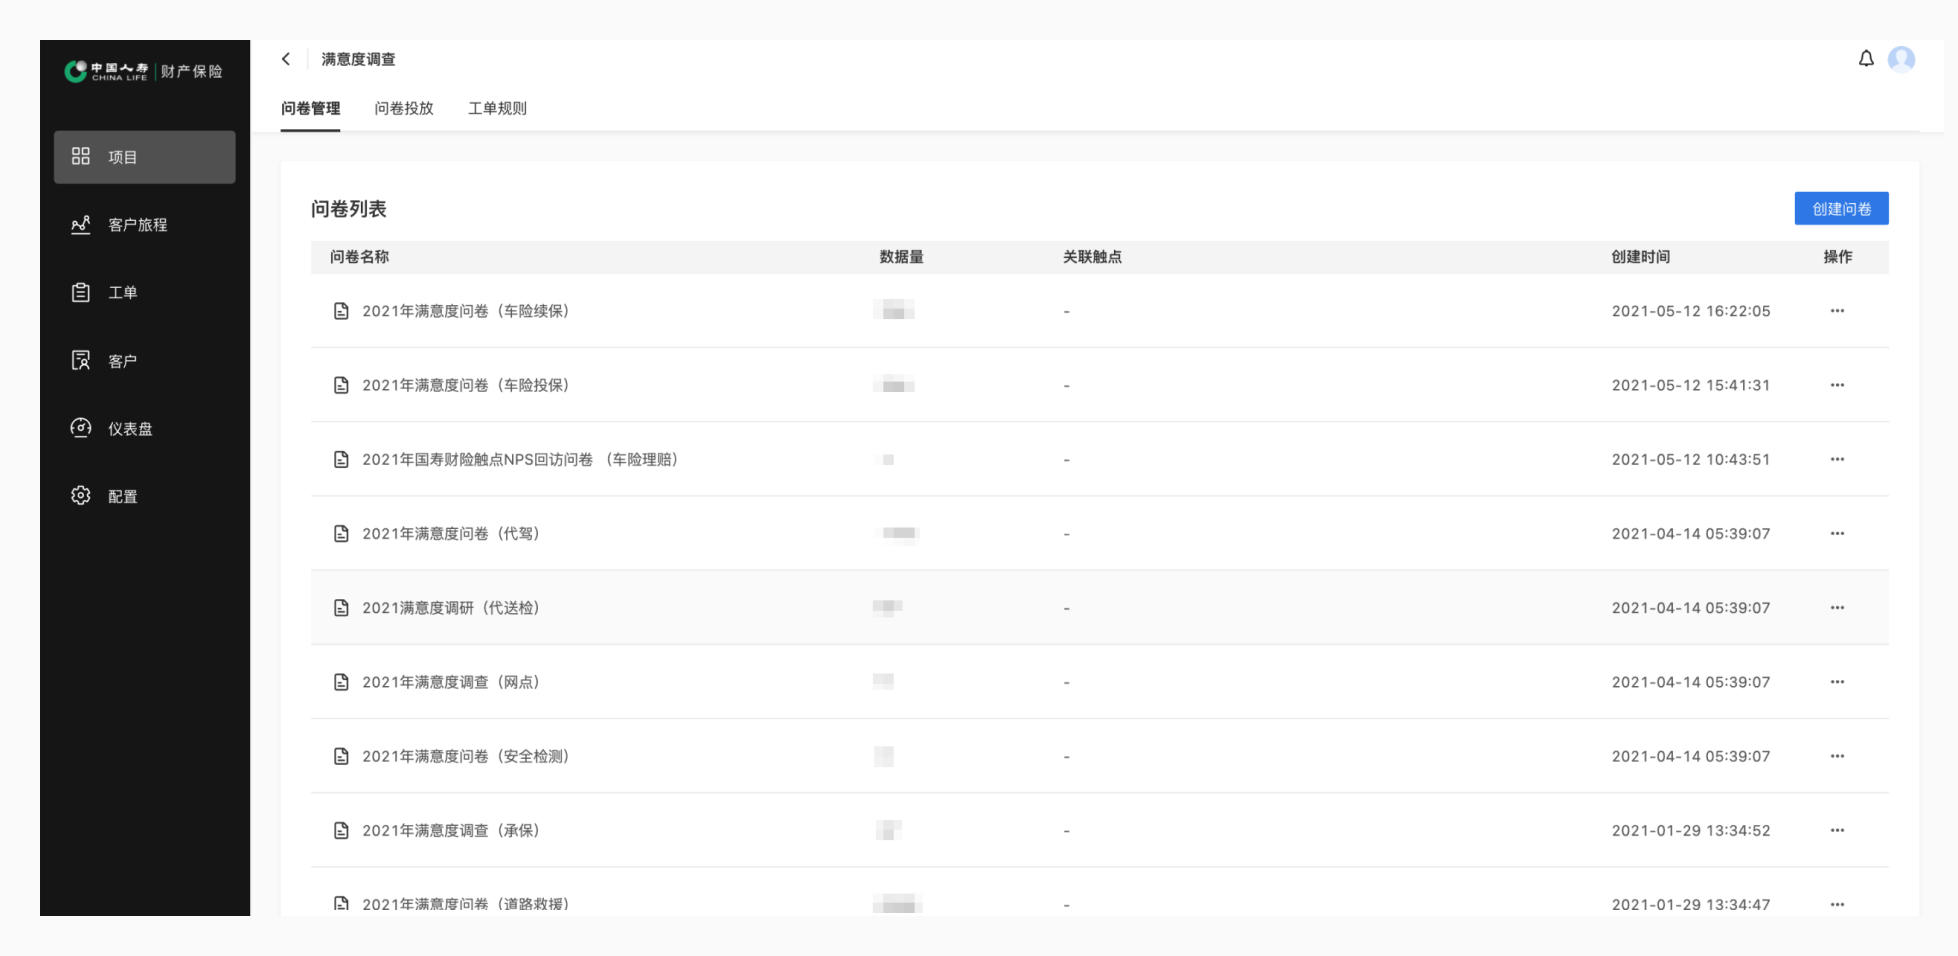
Task: Click the 满意度调查 page title
Action: 358,59
